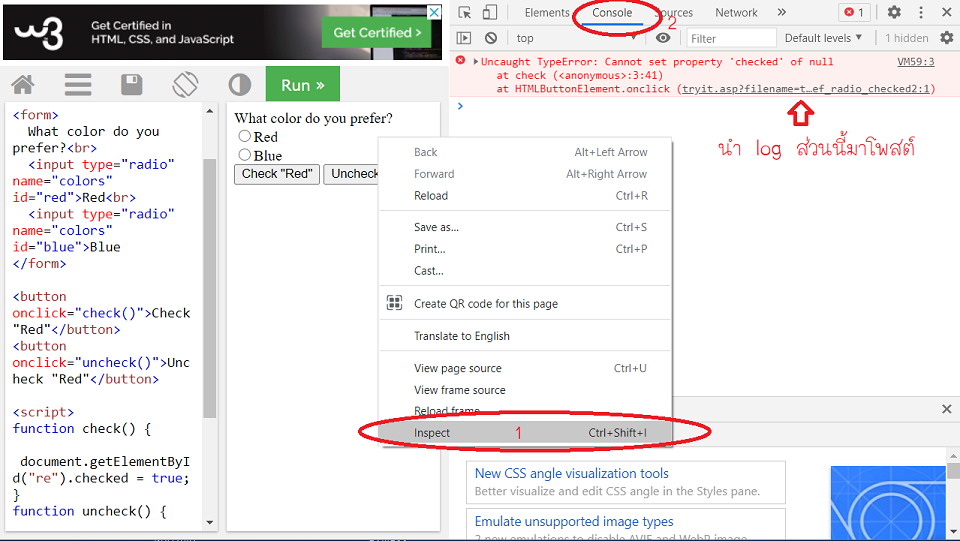Open the VM59:3 source link
This screenshot has width=960, height=541.
pos(915,62)
